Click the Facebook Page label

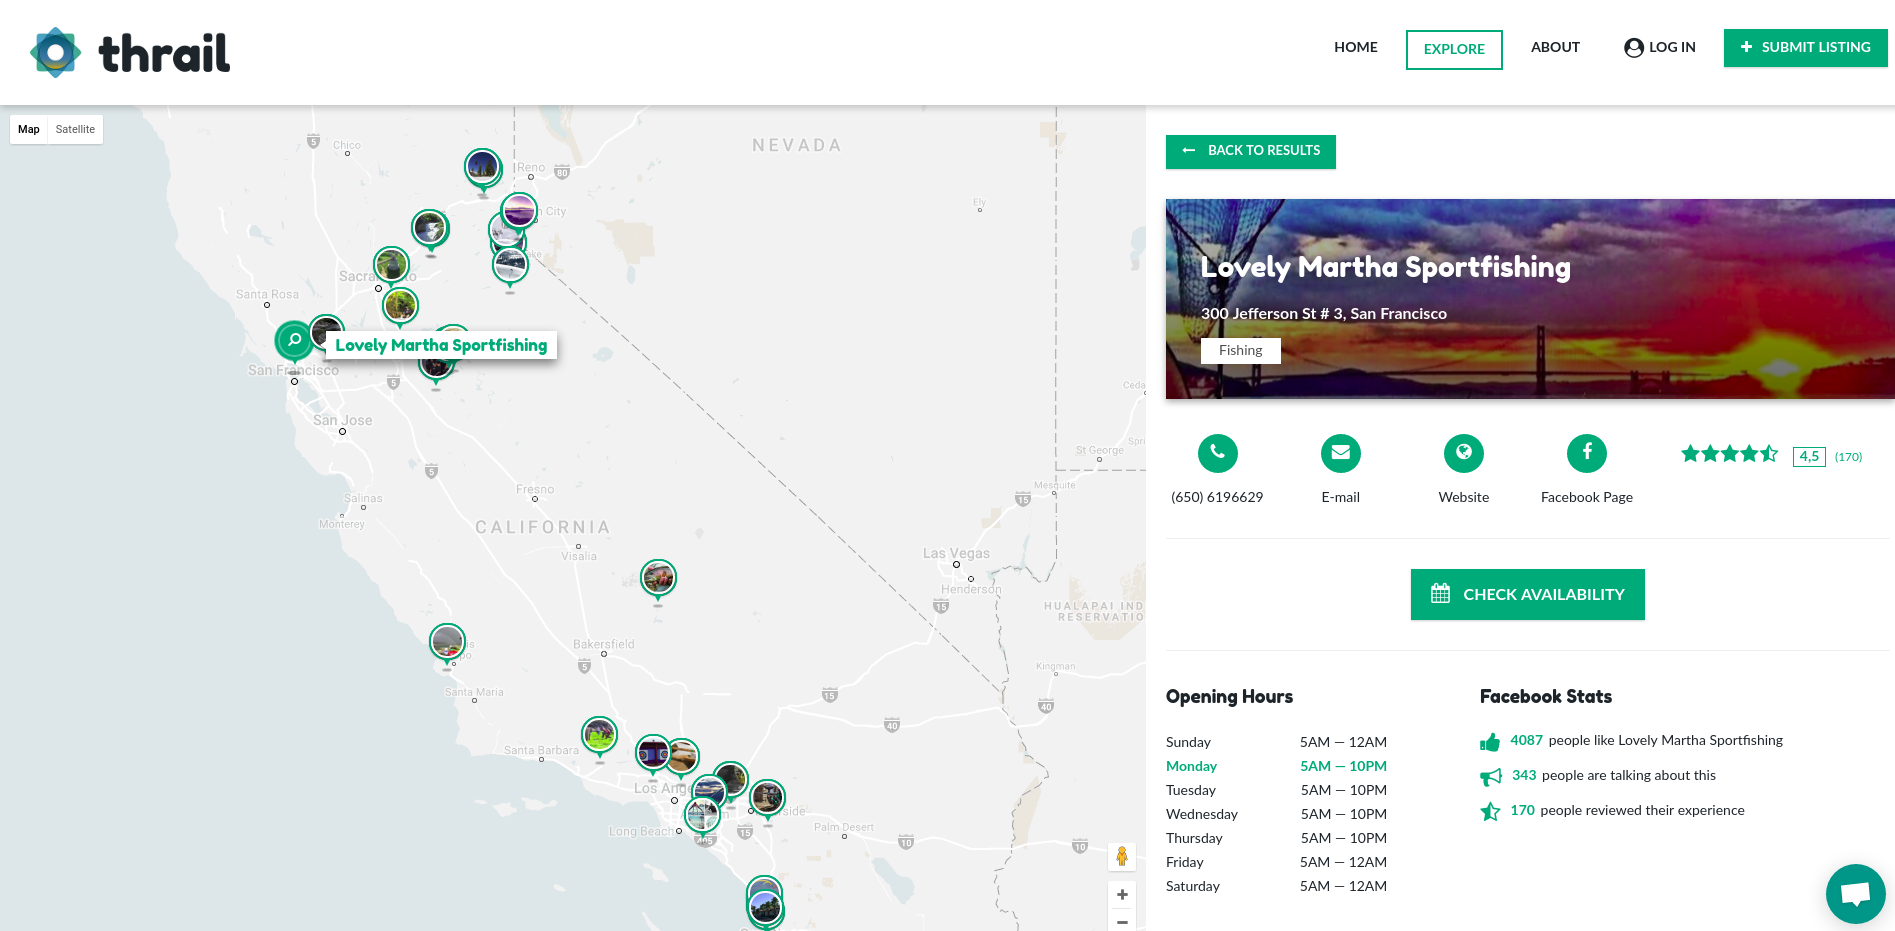[x=1586, y=497]
